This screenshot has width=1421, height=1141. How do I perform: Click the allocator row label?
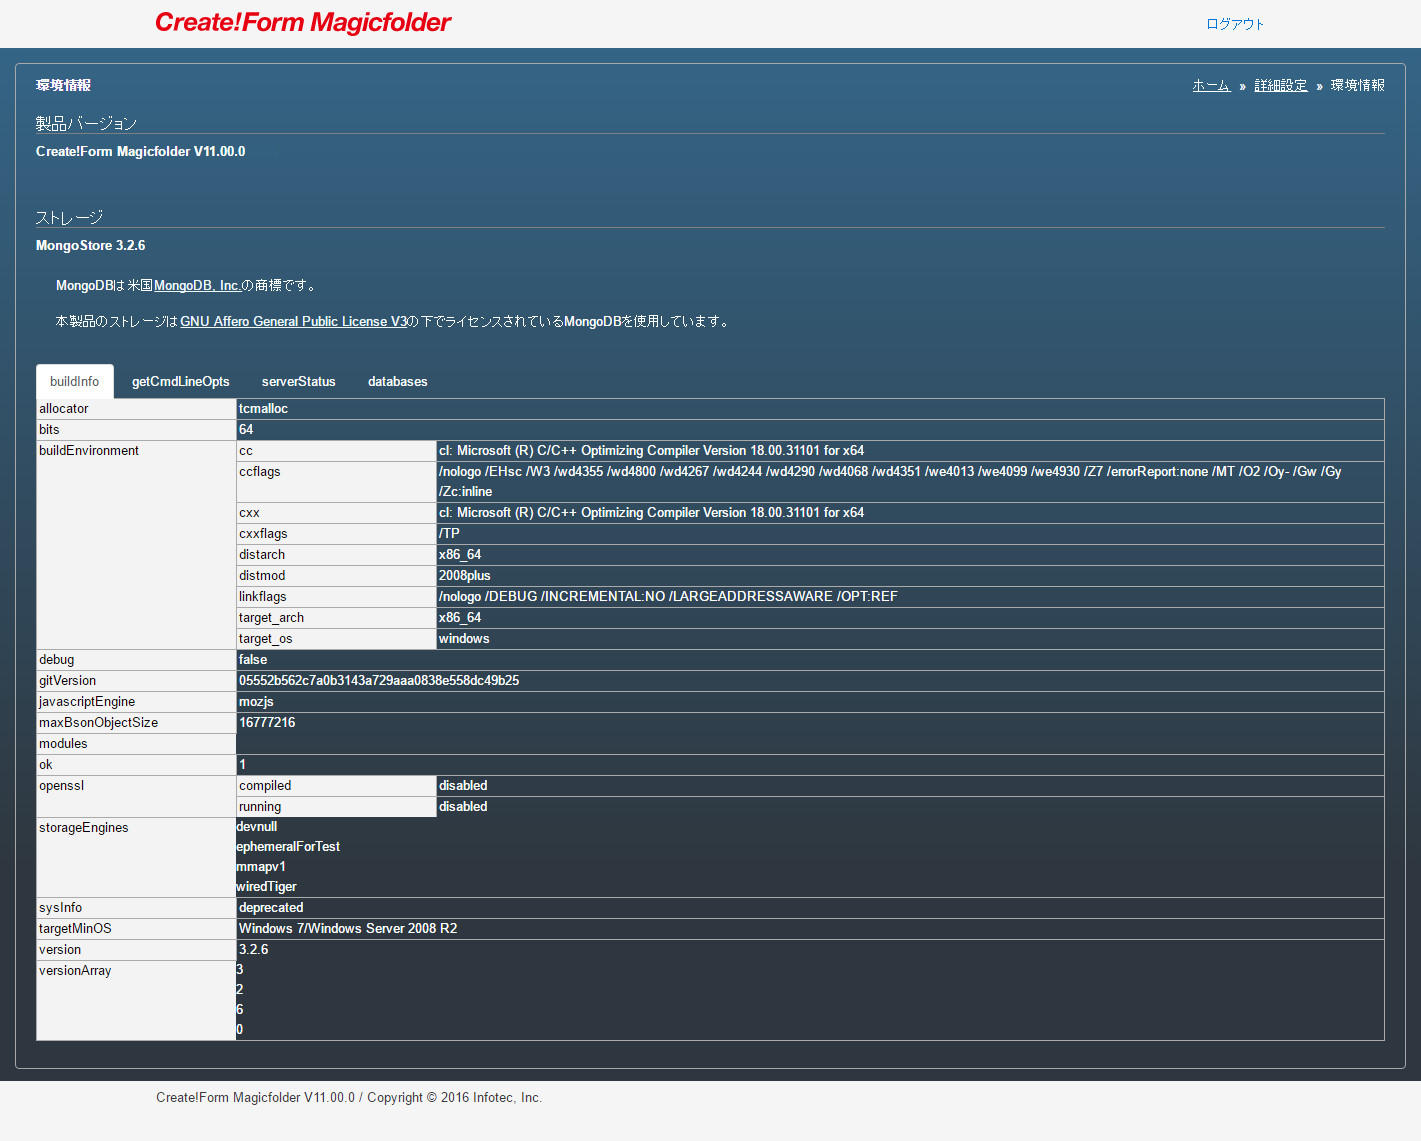pos(136,409)
